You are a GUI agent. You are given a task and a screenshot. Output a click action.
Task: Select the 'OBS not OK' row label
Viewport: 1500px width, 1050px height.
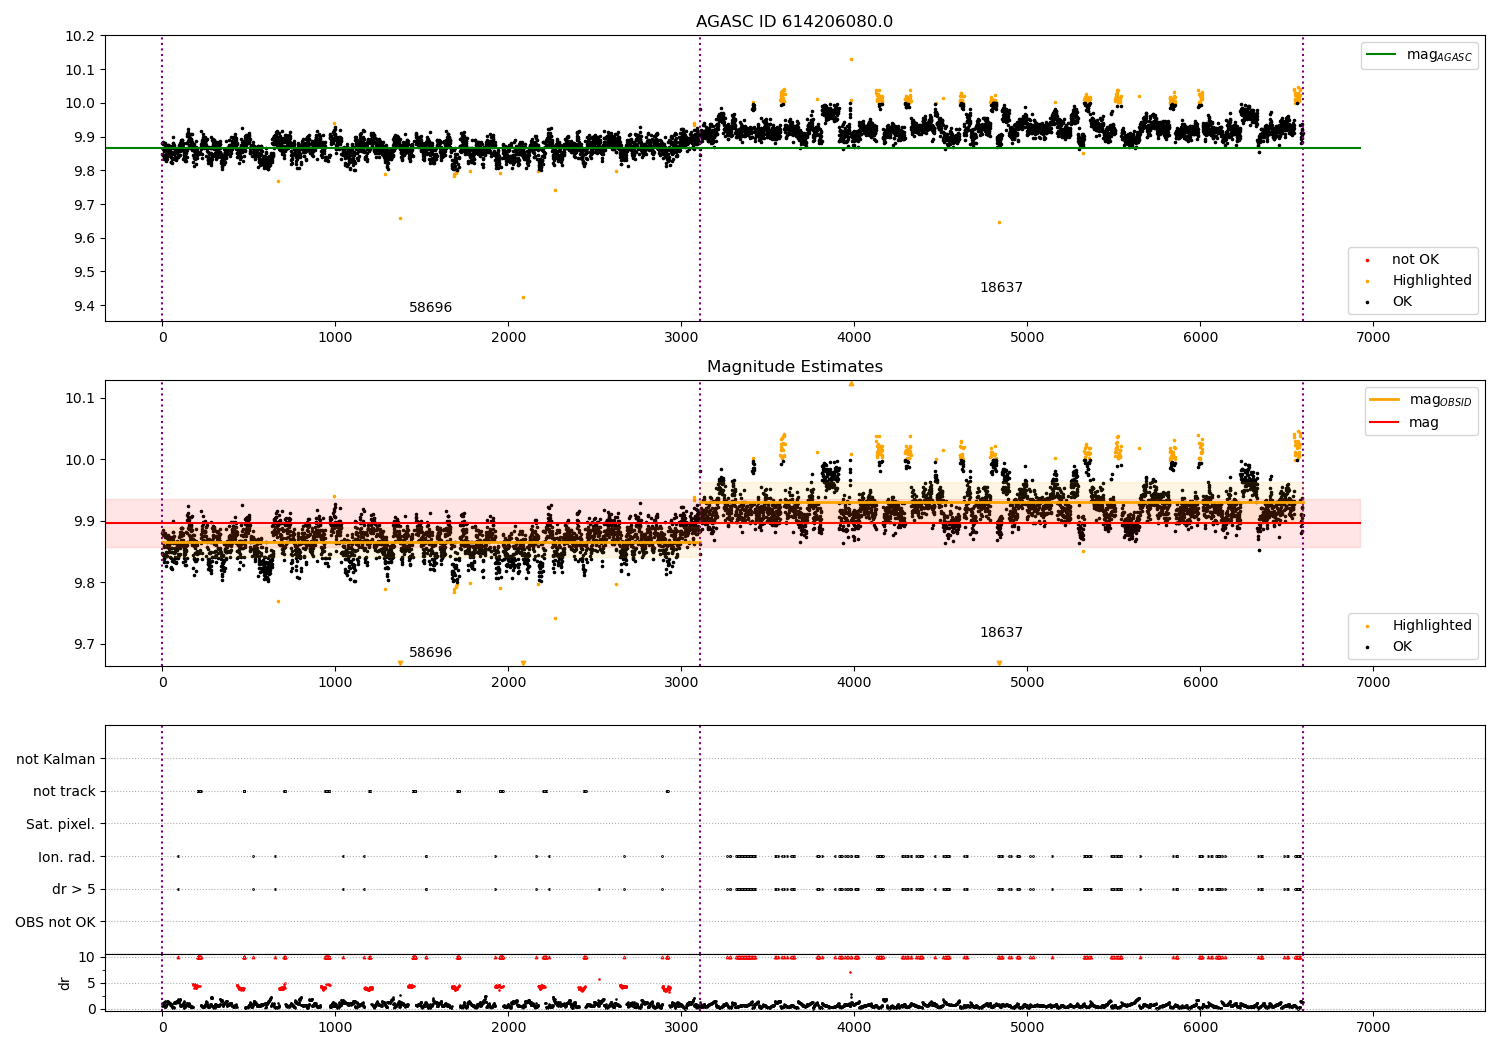(x=55, y=922)
